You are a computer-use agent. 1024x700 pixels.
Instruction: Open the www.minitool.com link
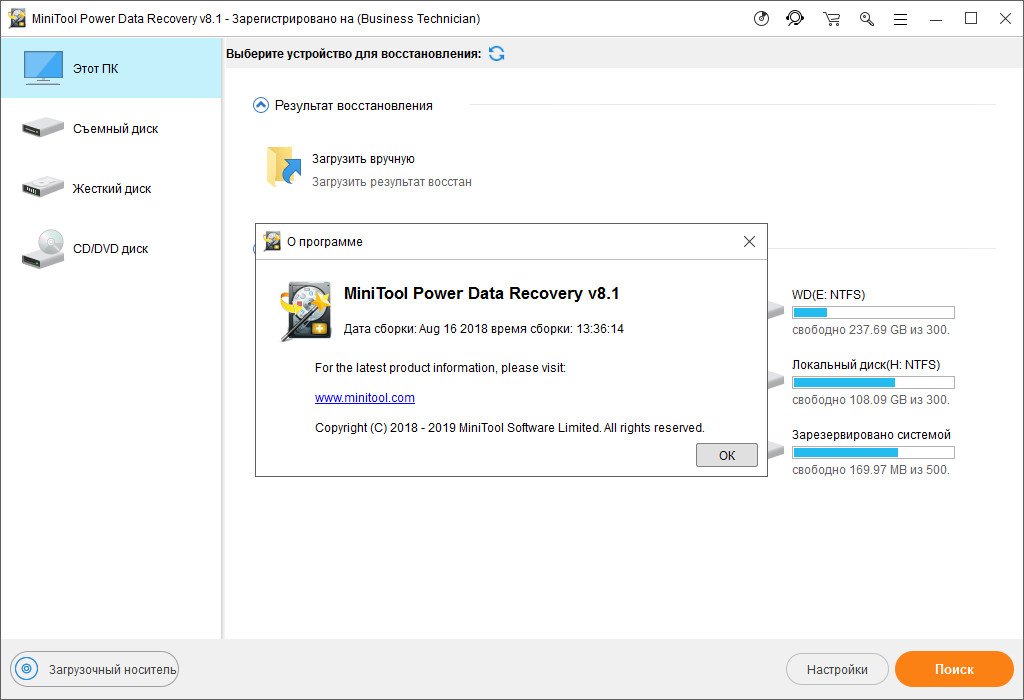[x=364, y=397]
